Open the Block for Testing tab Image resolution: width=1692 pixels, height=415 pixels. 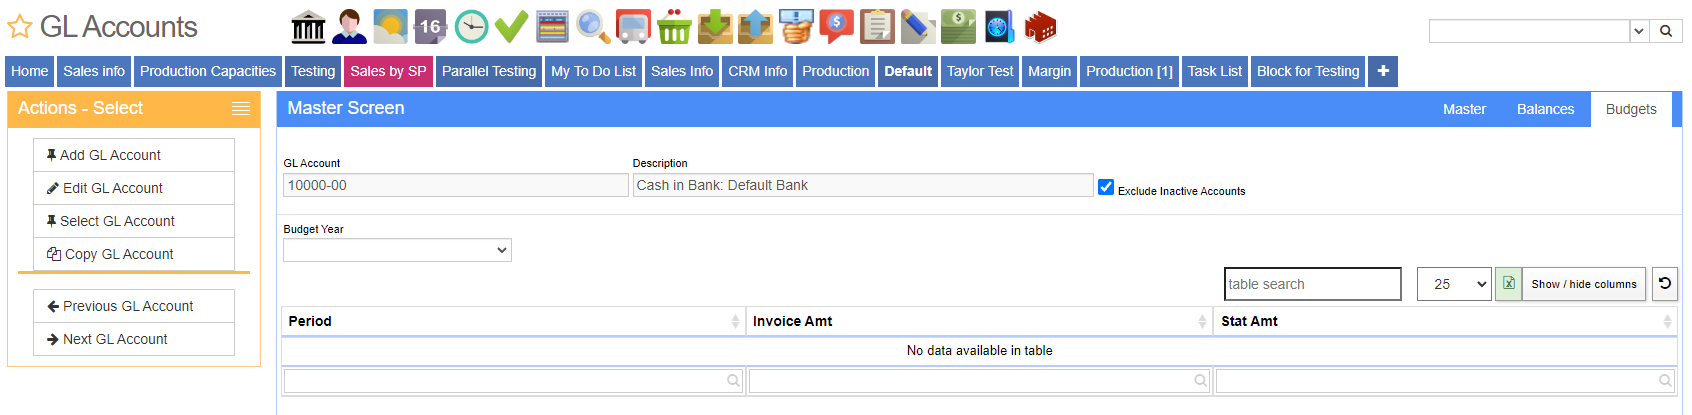point(1308,71)
